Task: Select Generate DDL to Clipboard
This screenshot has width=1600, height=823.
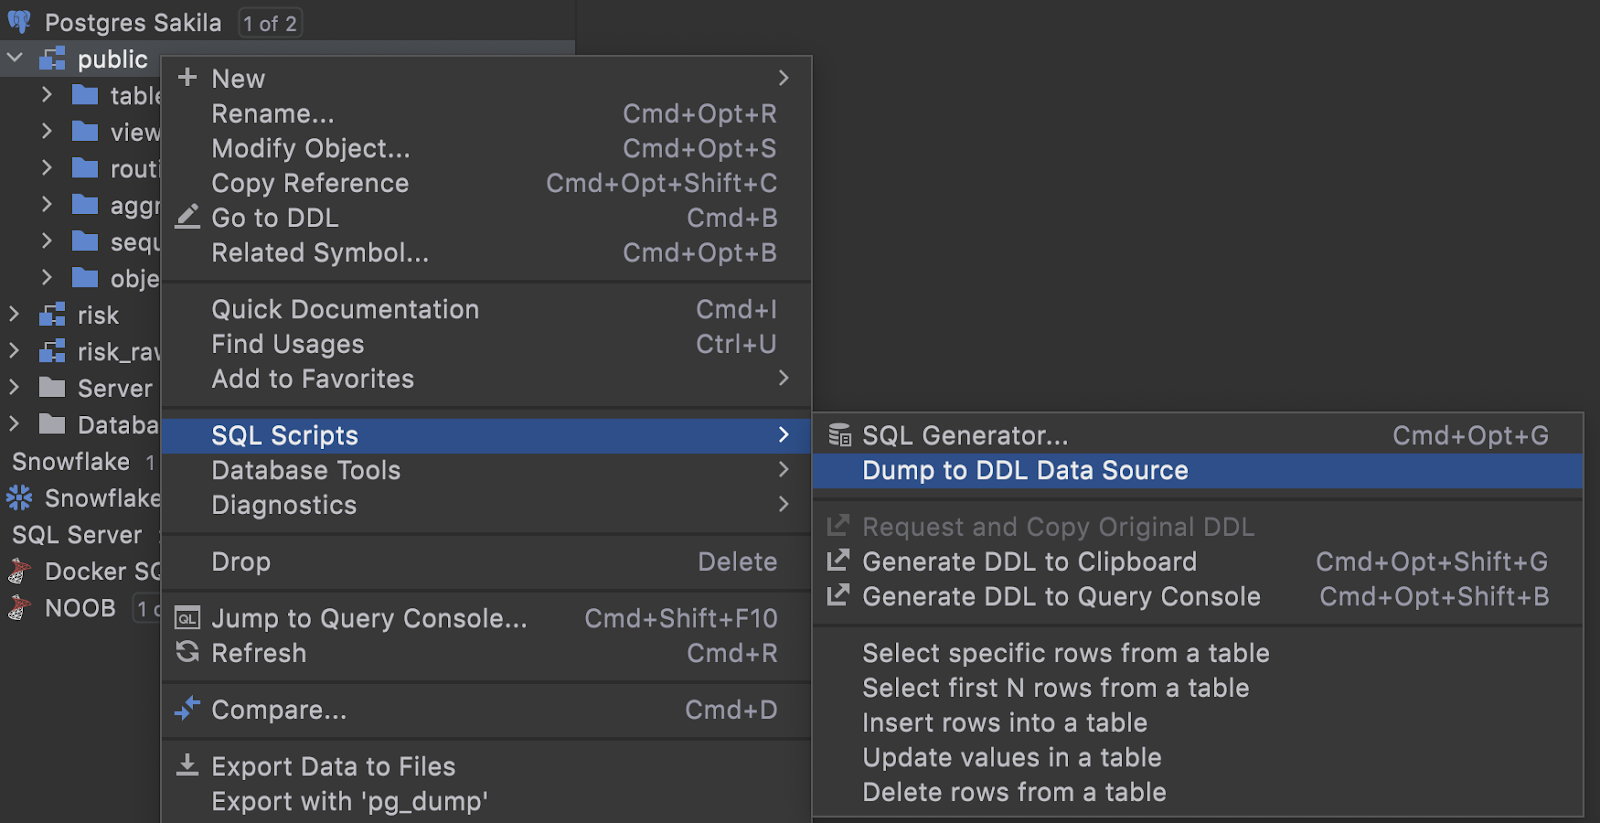Action: pos(1029,562)
